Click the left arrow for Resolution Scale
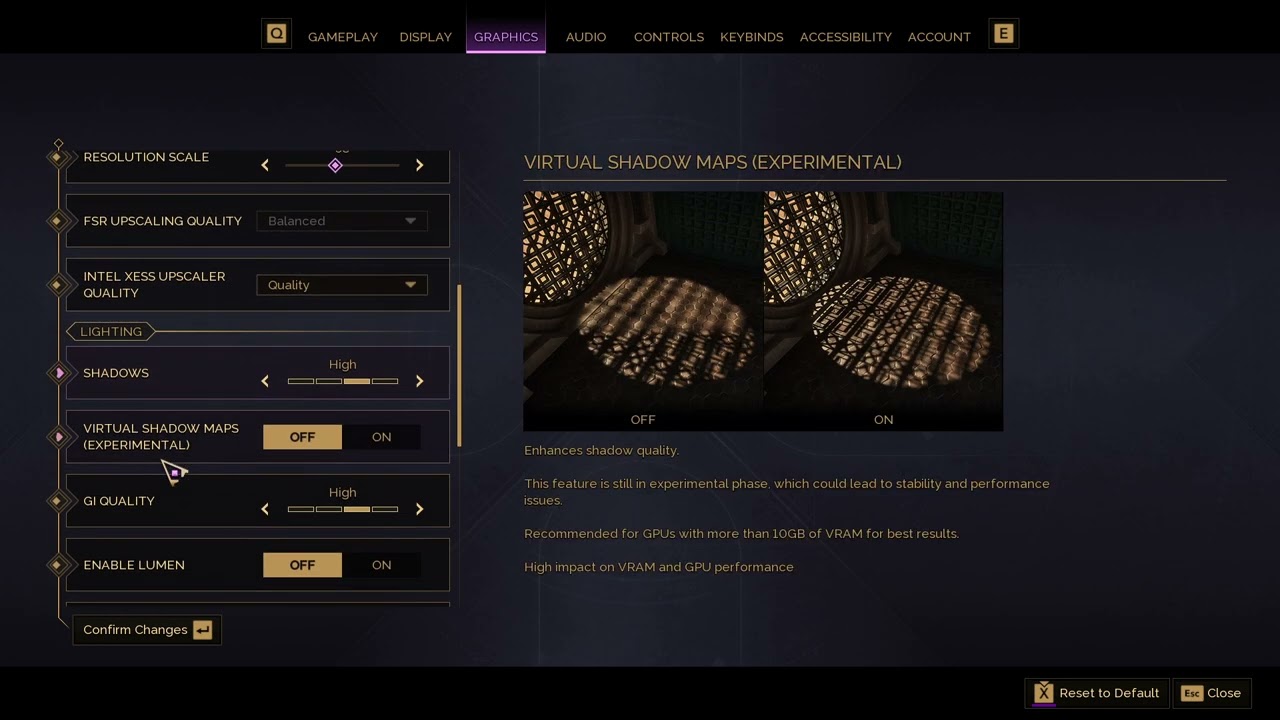Screen dimensions: 1280x720 (265, 165)
